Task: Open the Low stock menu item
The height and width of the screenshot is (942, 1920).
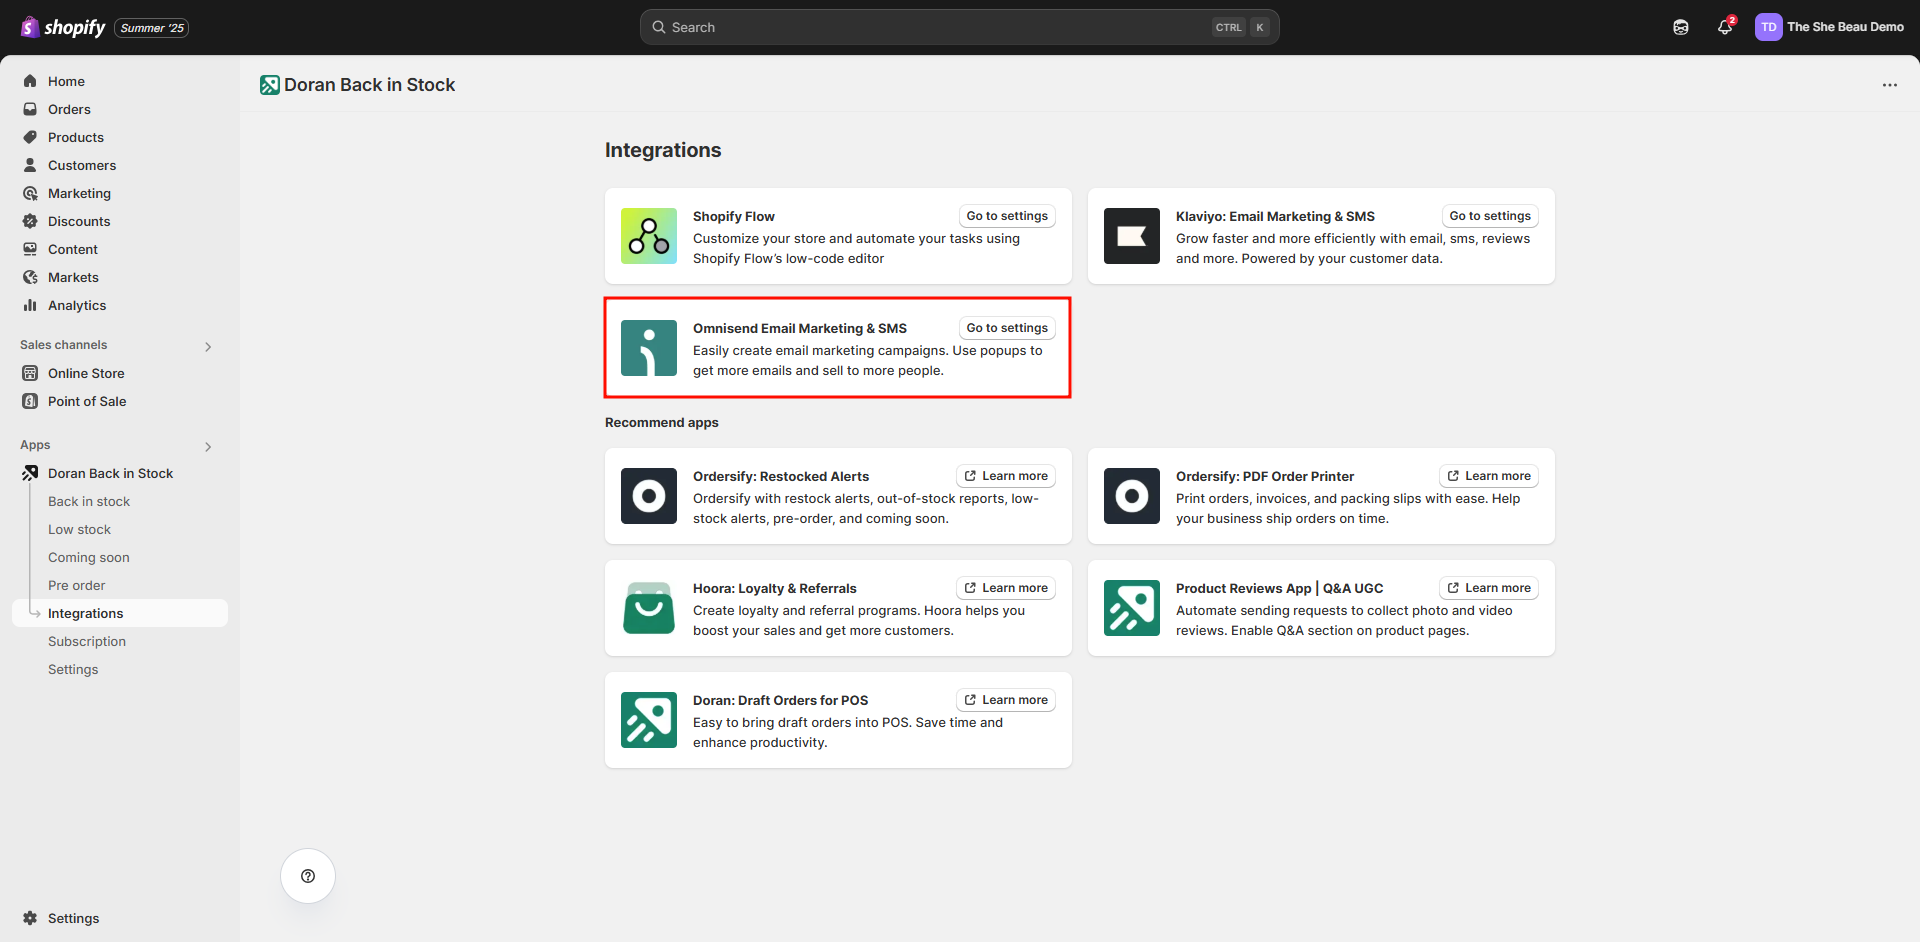Action: (x=80, y=529)
